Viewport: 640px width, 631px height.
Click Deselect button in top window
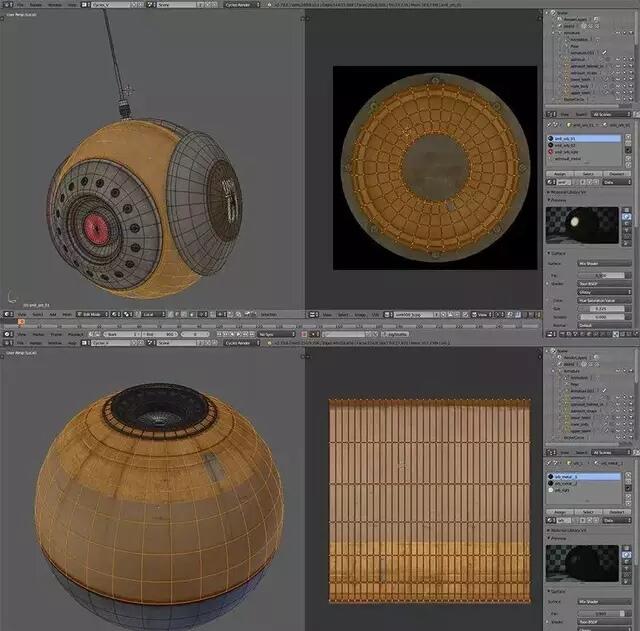[x=617, y=174]
